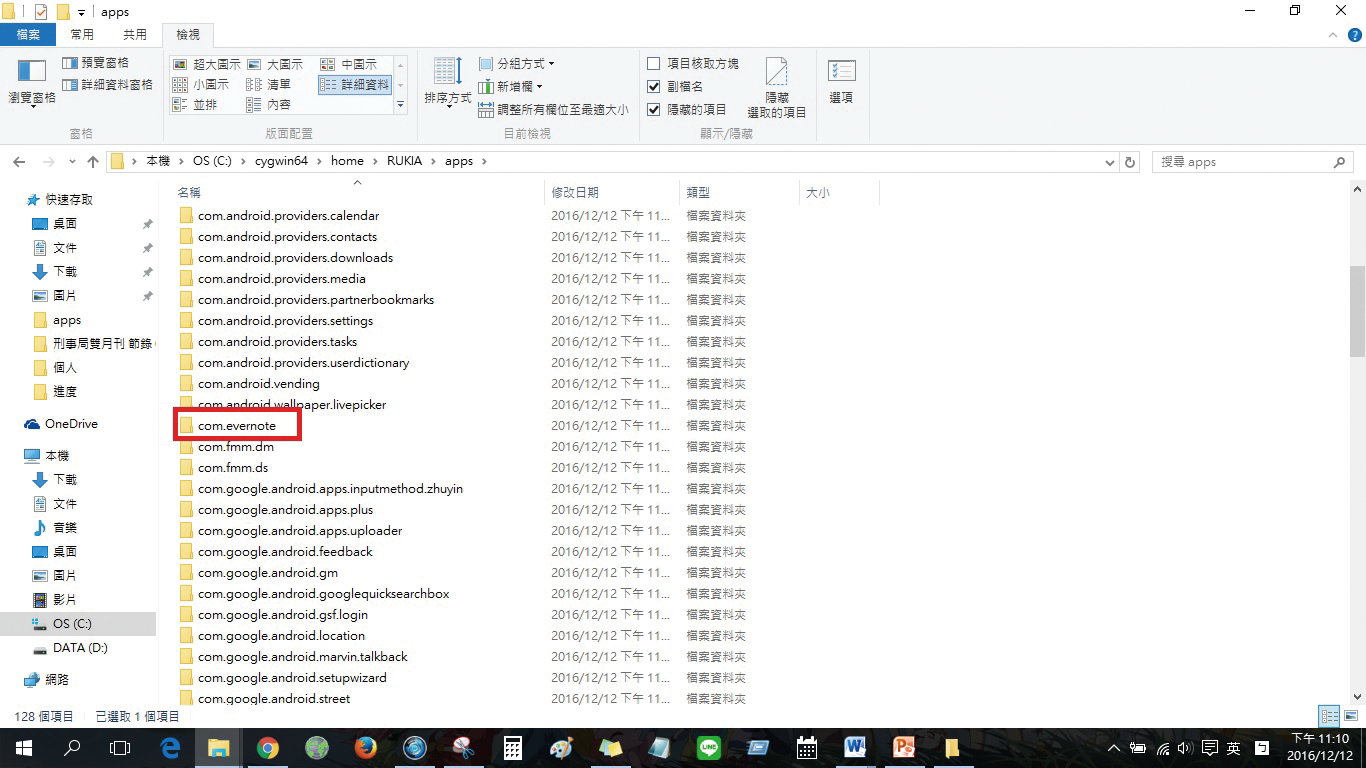Open the 排序方式 sort menu
This screenshot has width=1366, height=768.
coord(448,83)
